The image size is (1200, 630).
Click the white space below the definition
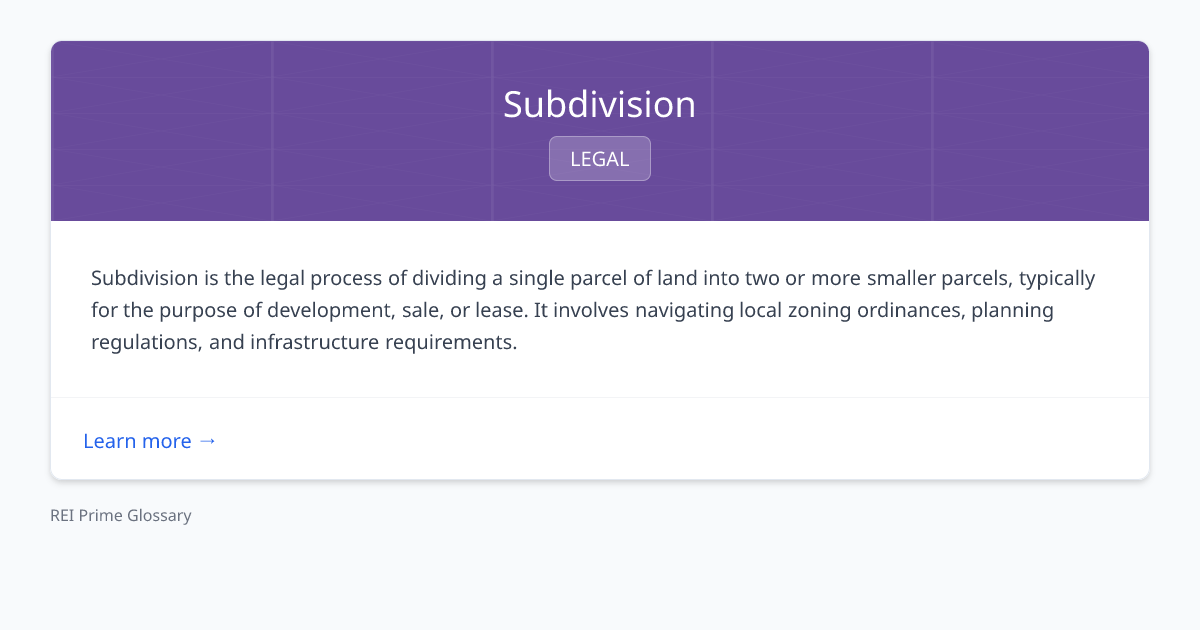pyautogui.click(x=600, y=375)
